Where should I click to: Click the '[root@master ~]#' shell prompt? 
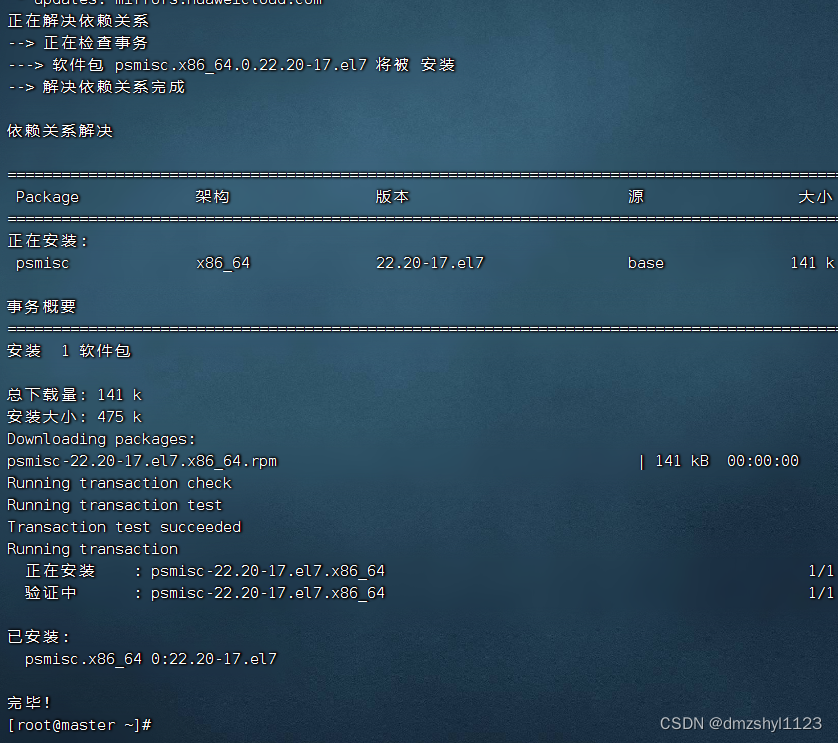[80, 725]
